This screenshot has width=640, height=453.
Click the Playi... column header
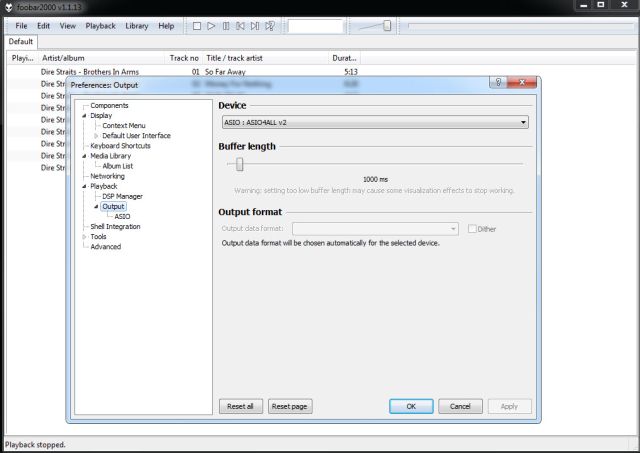pyautogui.click(x=22, y=58)
